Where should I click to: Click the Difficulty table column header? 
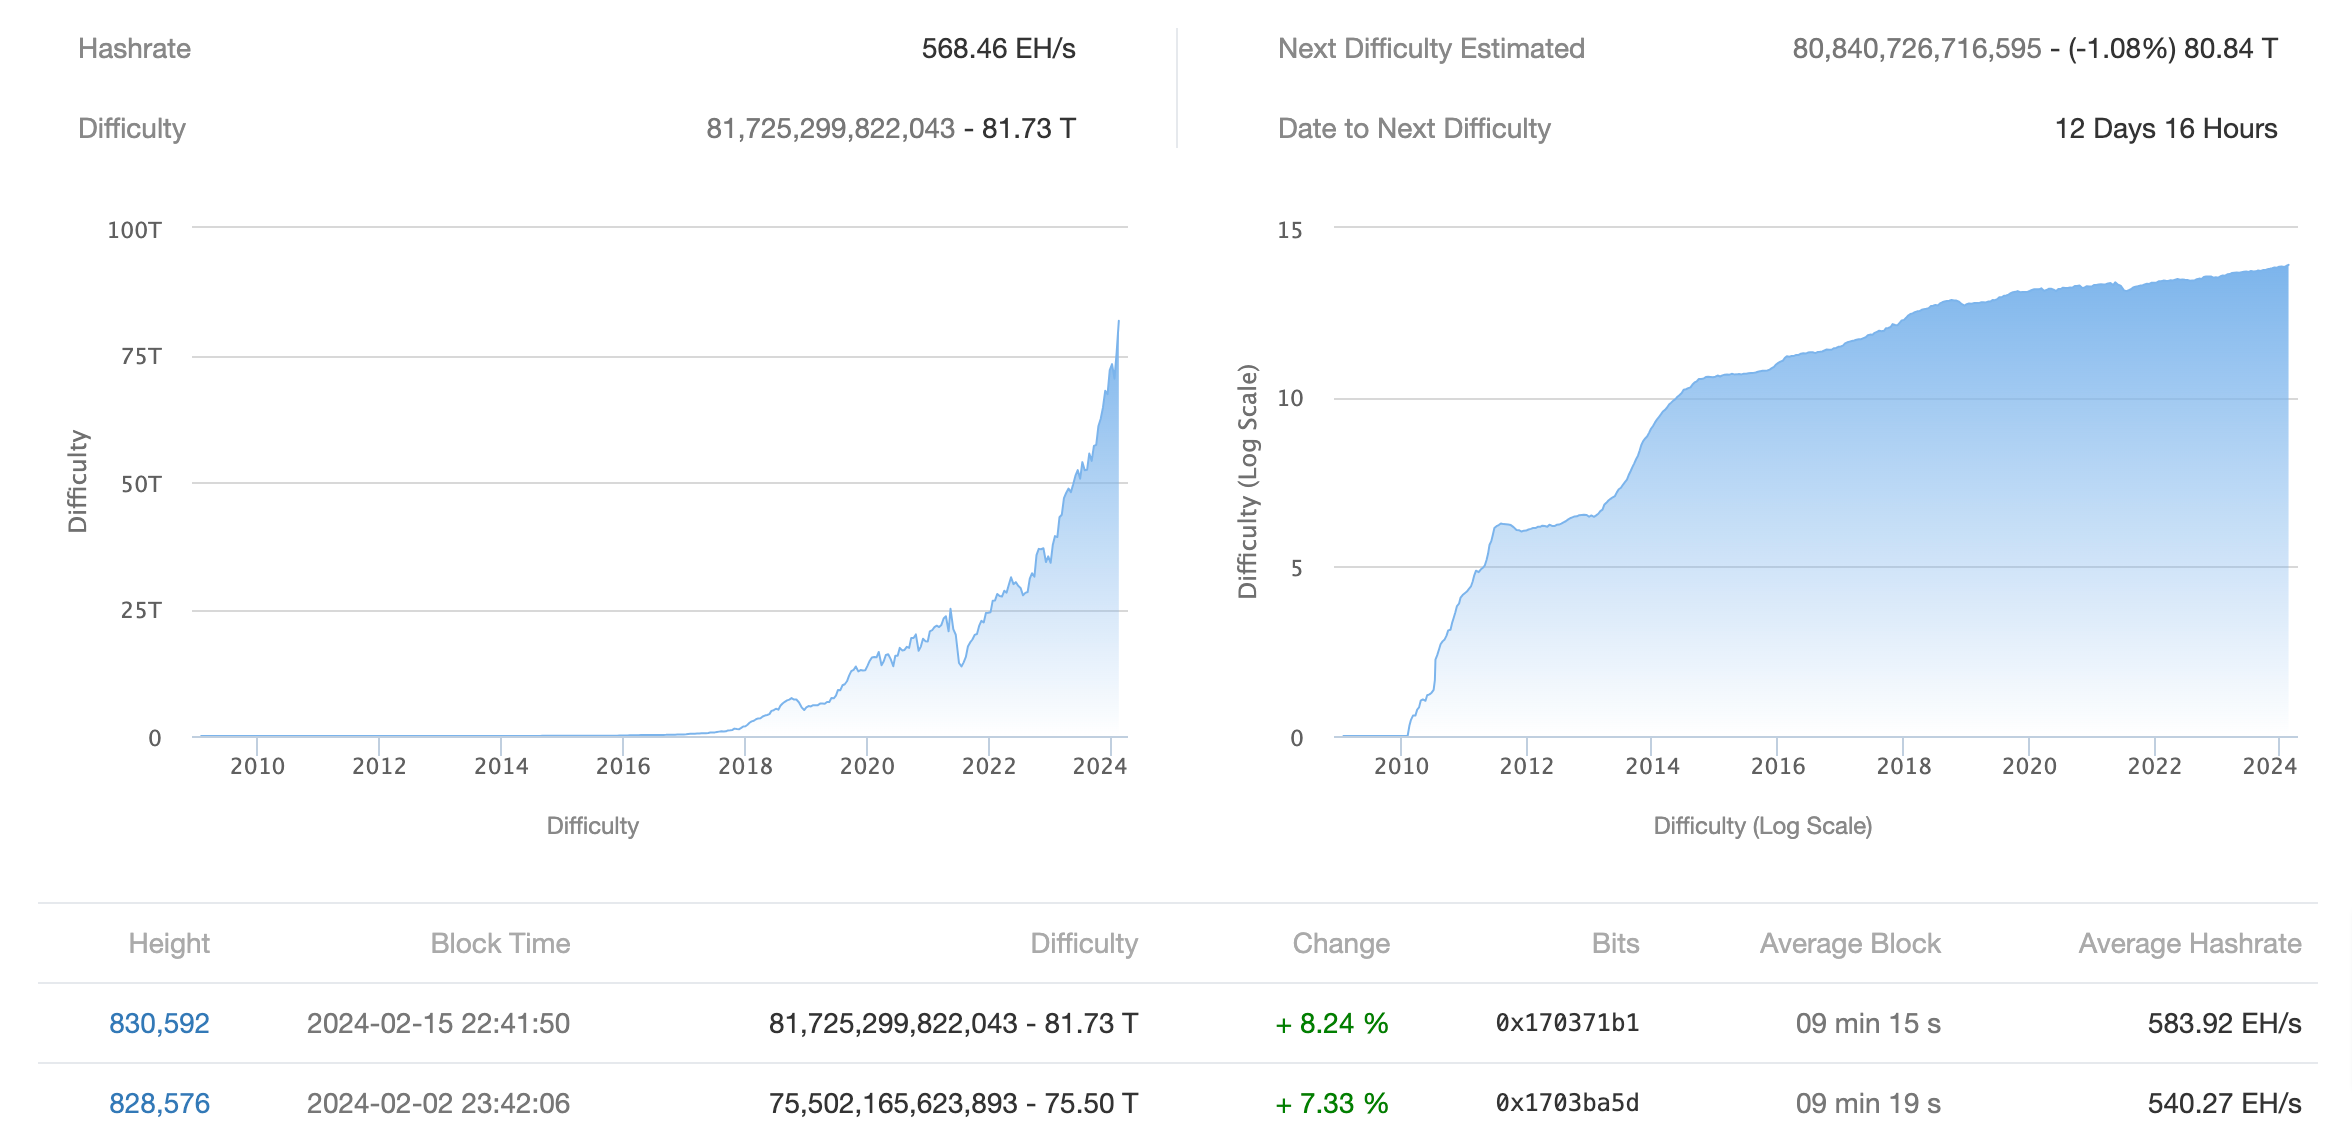click(1084, 943)
